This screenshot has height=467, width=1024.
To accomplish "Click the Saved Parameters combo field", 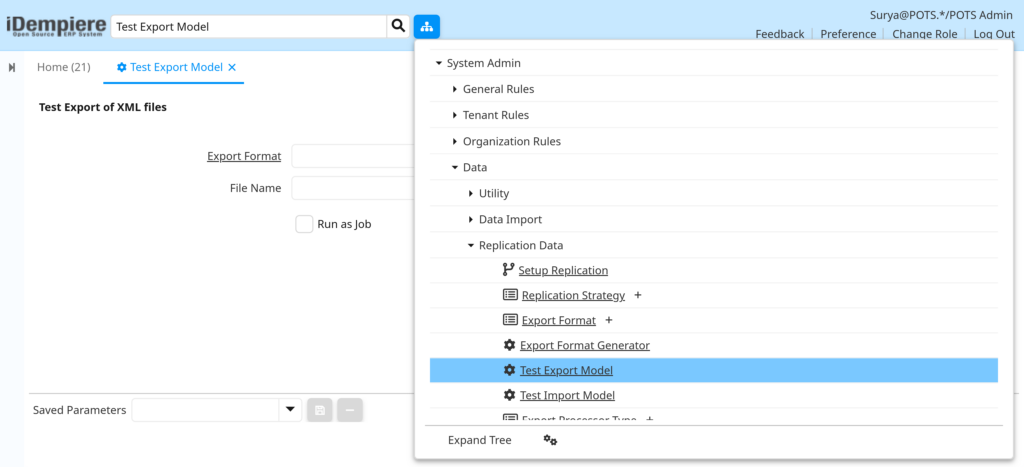I will tap(206, 410).
